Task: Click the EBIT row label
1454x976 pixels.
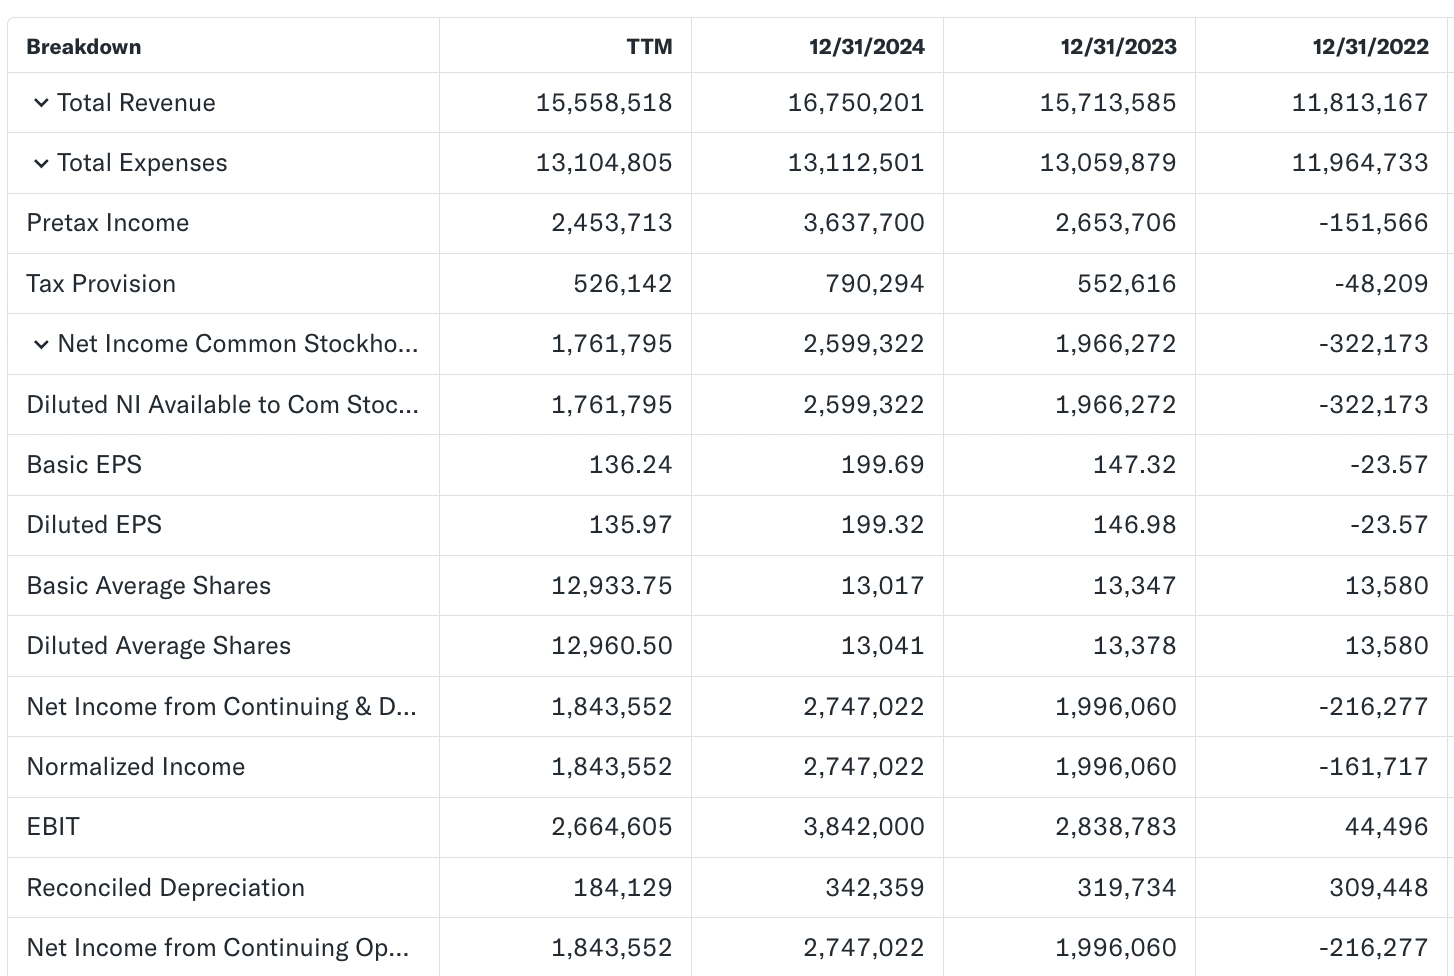Action: pyautogui.click(x=53, y=827)
